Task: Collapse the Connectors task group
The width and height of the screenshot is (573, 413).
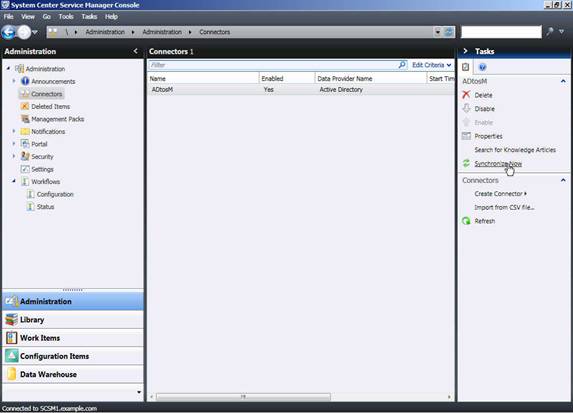Action: click(563, 180)
